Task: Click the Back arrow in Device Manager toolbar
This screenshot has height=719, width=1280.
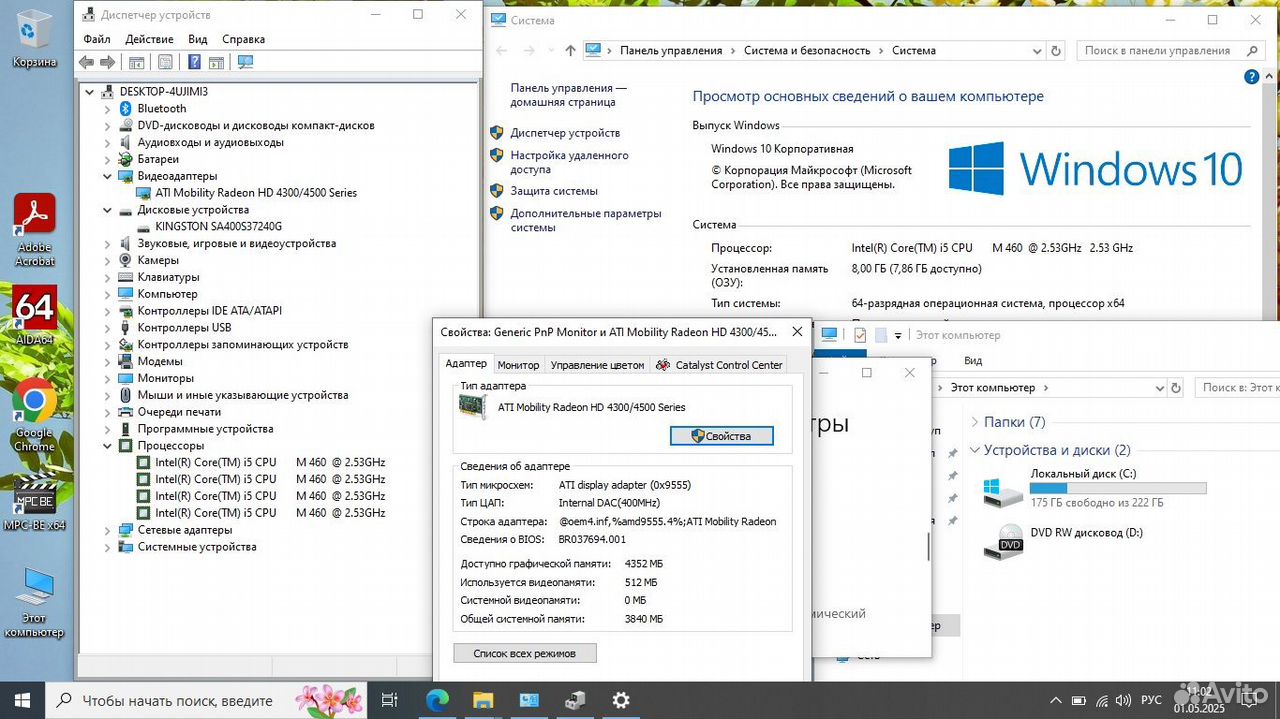Action: click(x=86, y=62)
